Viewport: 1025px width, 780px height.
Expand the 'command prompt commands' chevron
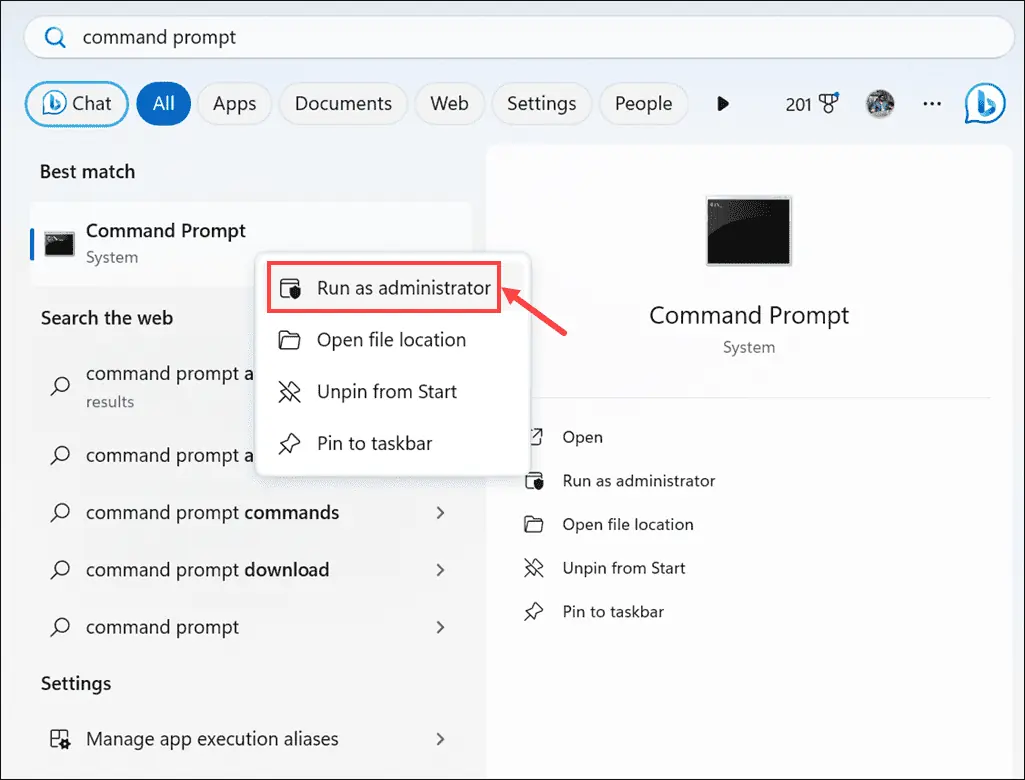441,513
